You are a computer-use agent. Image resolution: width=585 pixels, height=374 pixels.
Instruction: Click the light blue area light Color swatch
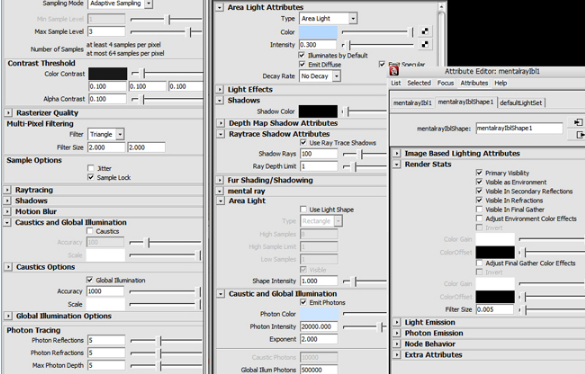pyautogui.click(x=318, y=32)
